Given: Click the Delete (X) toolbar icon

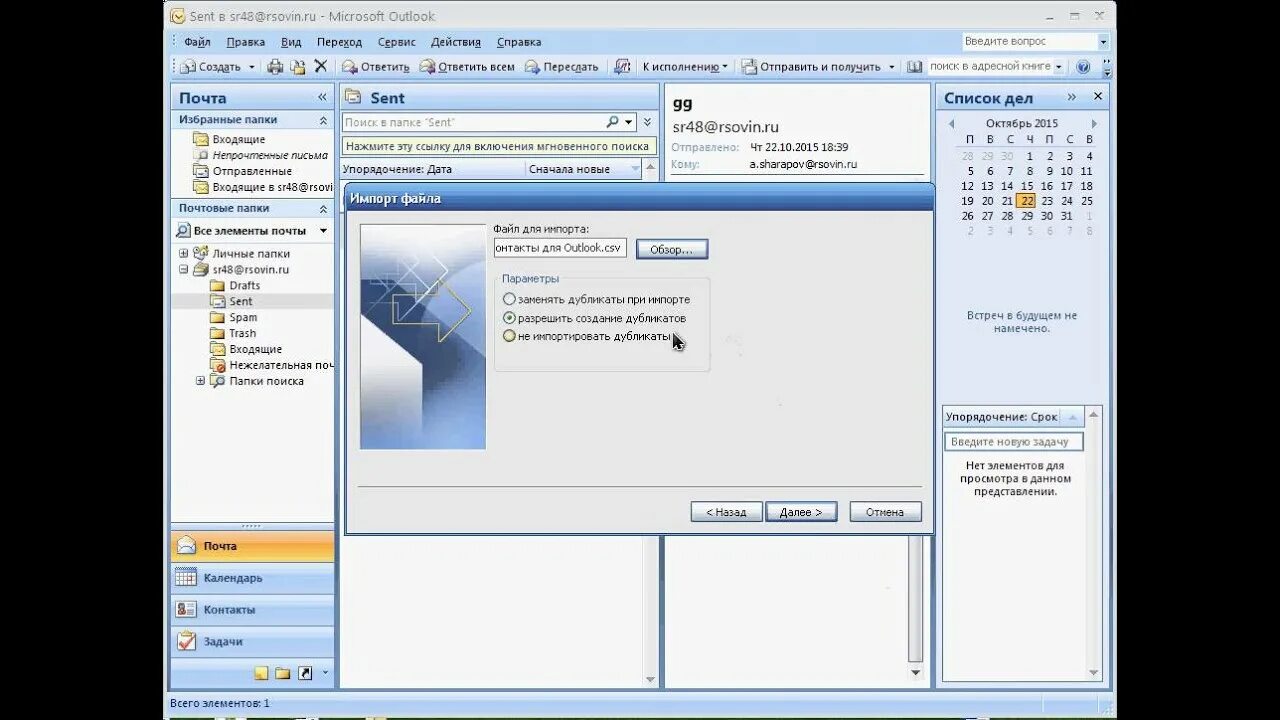Looking at the screenshot, I should coord(321,66).
